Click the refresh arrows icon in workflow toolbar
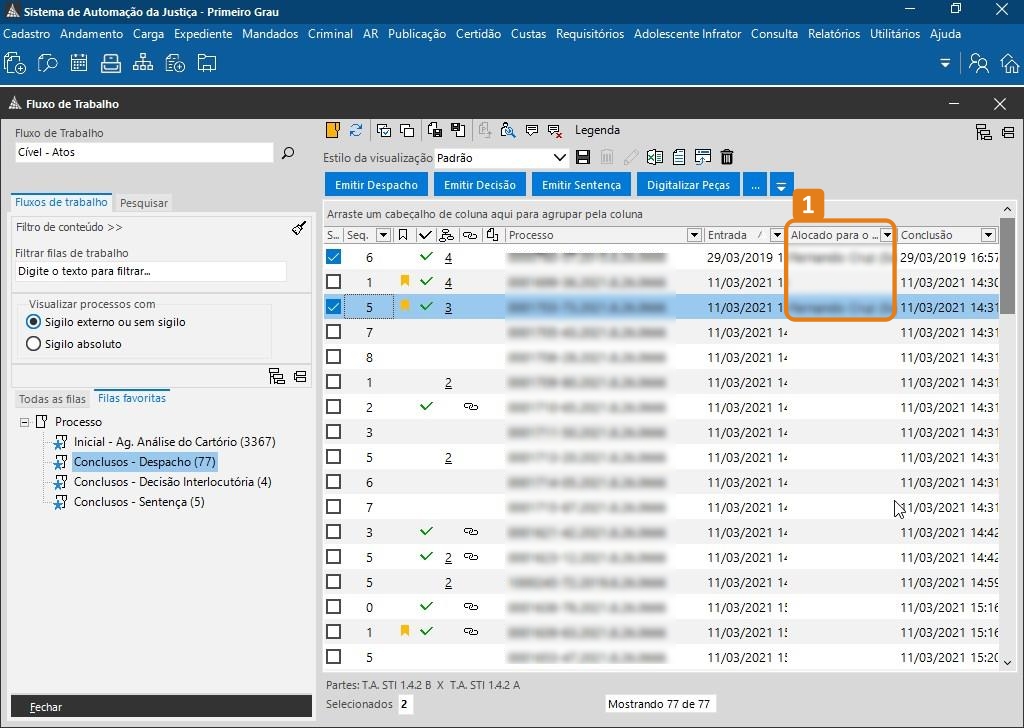Screen dimensions: 1024x728 pyautogui.click(x=356, y=130)
